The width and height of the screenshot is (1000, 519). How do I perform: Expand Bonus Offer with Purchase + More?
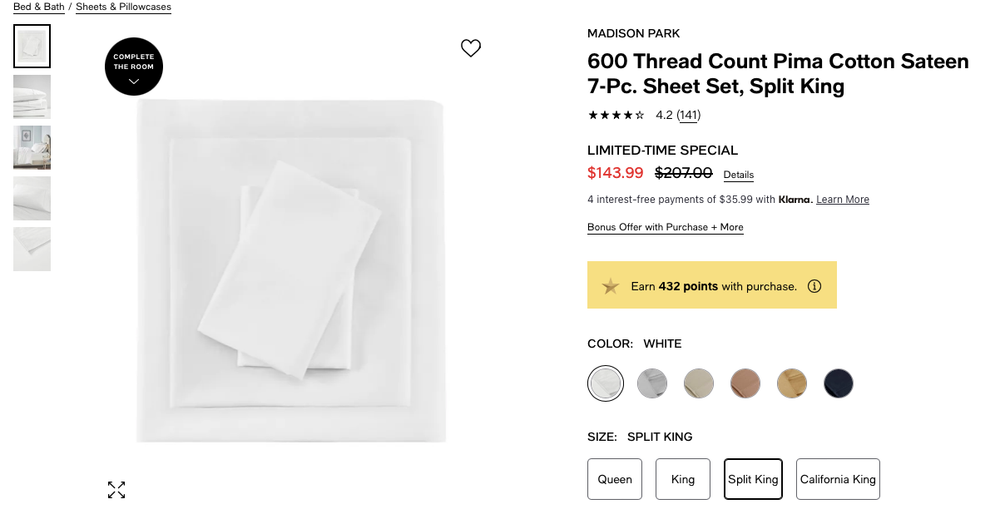pyautogui.click(x=665, y=227)
